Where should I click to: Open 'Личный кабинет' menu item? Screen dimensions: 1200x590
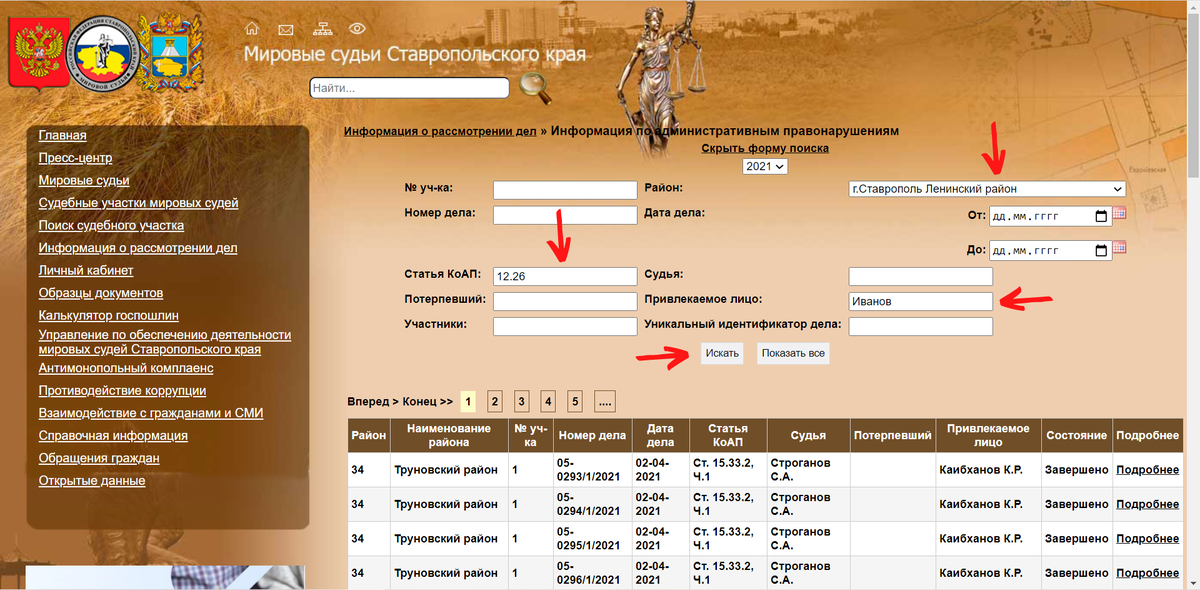(86, 270)
